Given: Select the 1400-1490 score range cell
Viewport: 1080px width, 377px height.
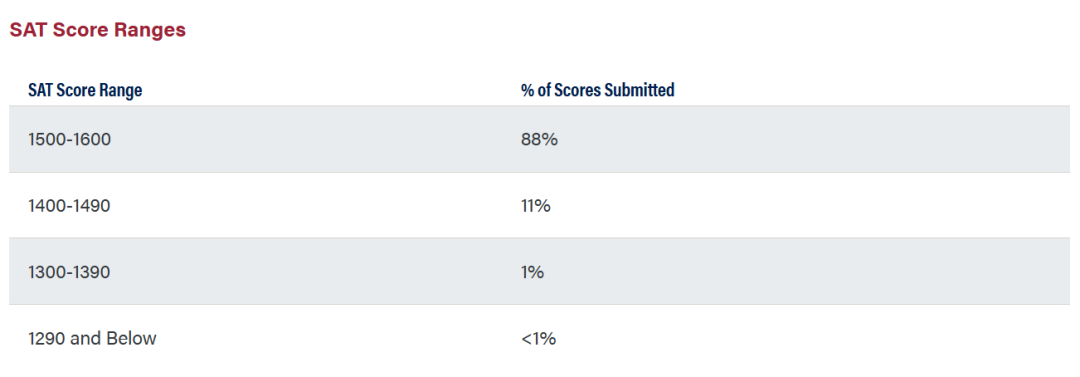Looking at the screenshot, I should (69, 205).
